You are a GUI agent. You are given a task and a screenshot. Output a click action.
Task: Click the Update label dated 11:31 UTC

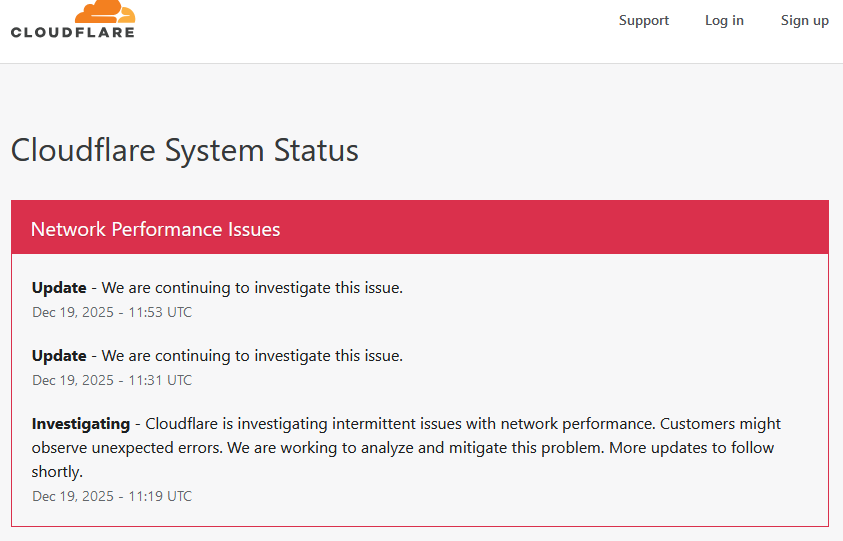point(59,355)
